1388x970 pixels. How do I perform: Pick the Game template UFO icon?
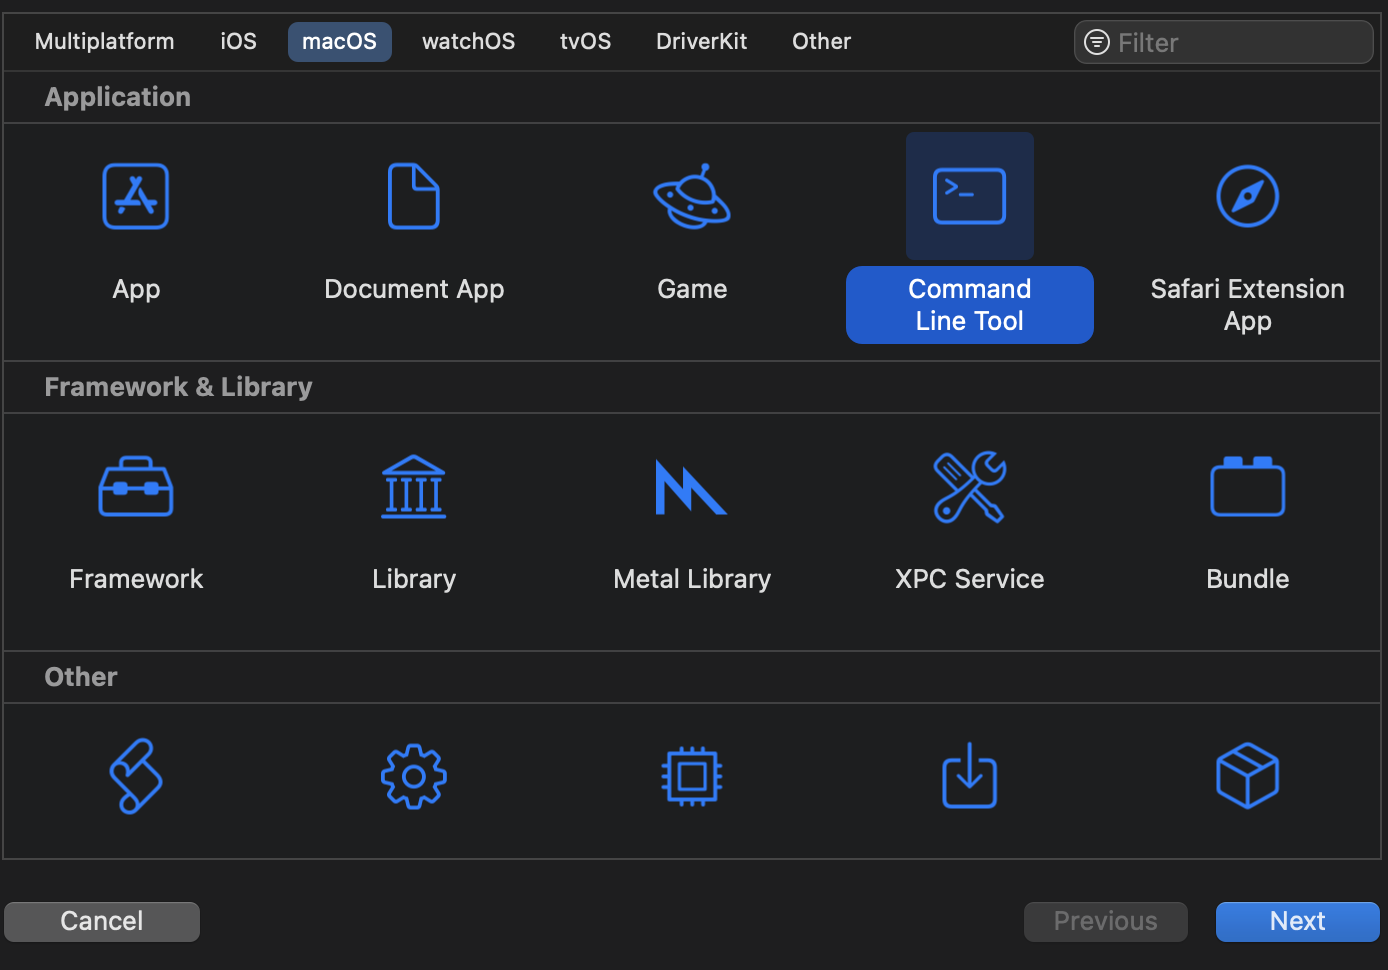692,196
